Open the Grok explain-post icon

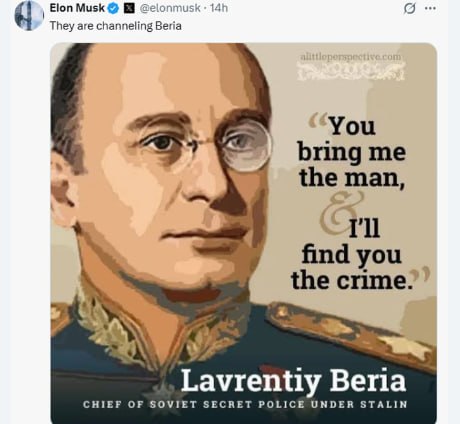coord(410,9)
